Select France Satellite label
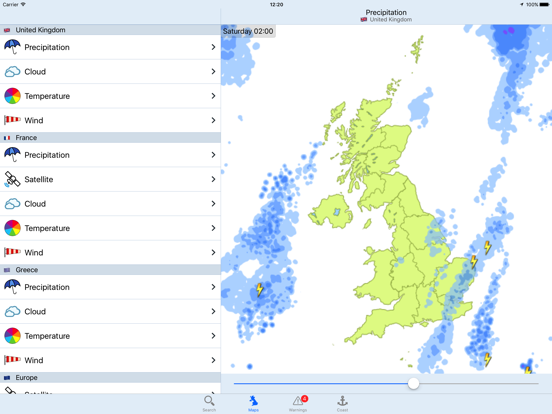 pyautogui.click(x=39, y=180)
